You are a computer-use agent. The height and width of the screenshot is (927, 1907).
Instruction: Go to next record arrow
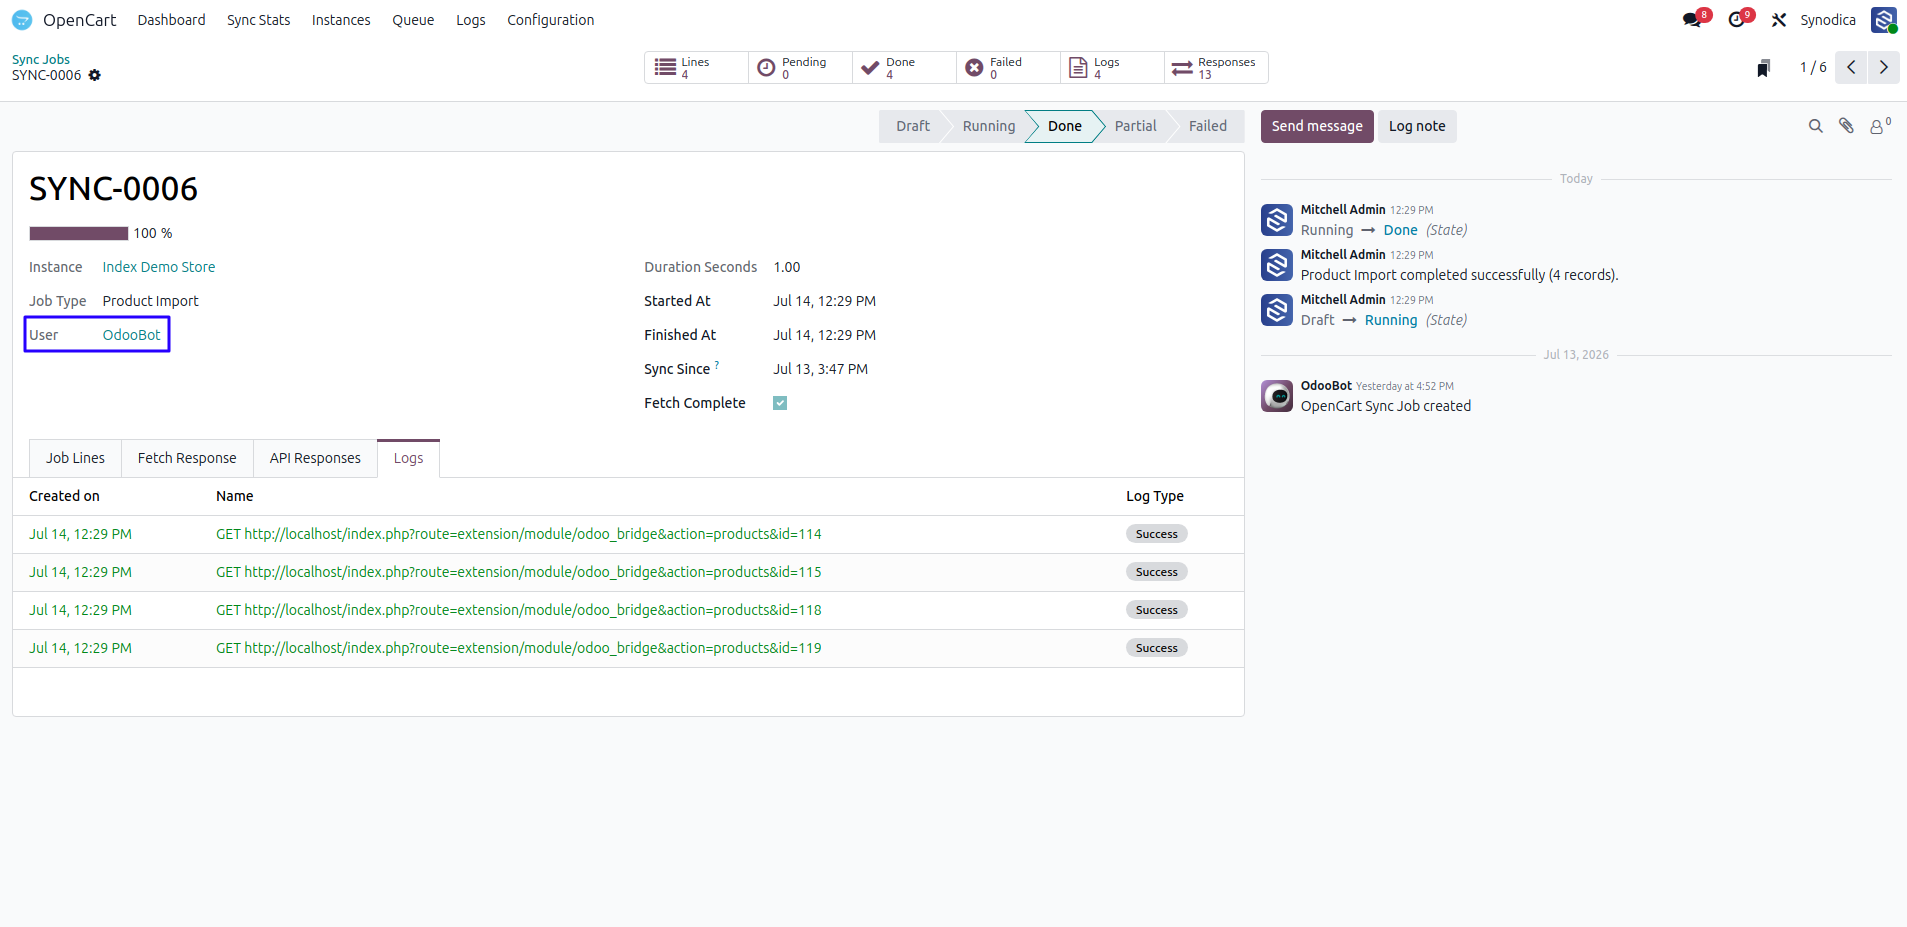[1883, 67]
